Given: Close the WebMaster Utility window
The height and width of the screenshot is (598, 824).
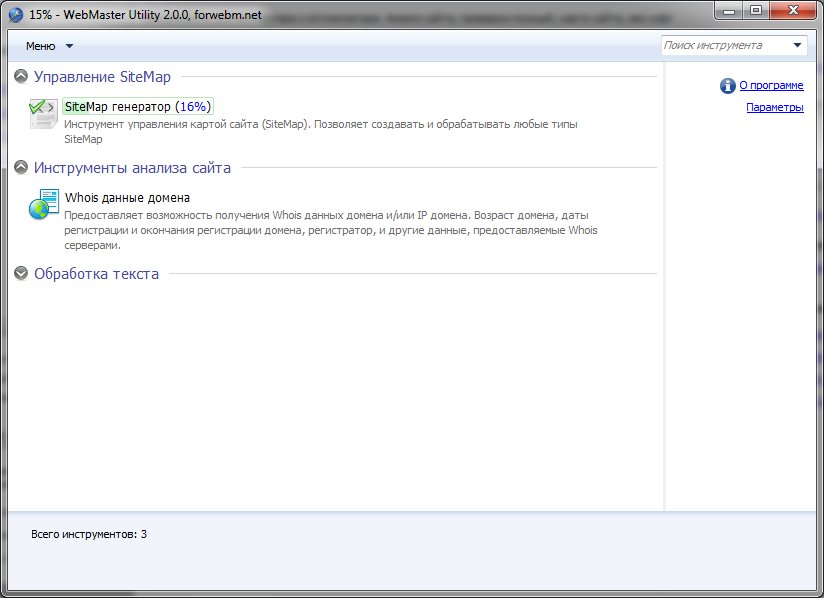Looking at the screenshot, I should pos(793,11).
